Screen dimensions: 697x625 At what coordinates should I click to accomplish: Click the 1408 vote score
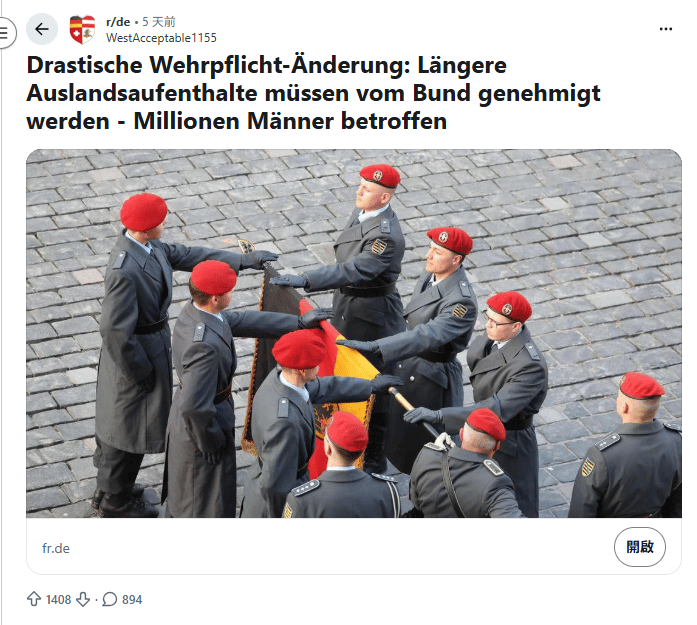tap(58, 600)
